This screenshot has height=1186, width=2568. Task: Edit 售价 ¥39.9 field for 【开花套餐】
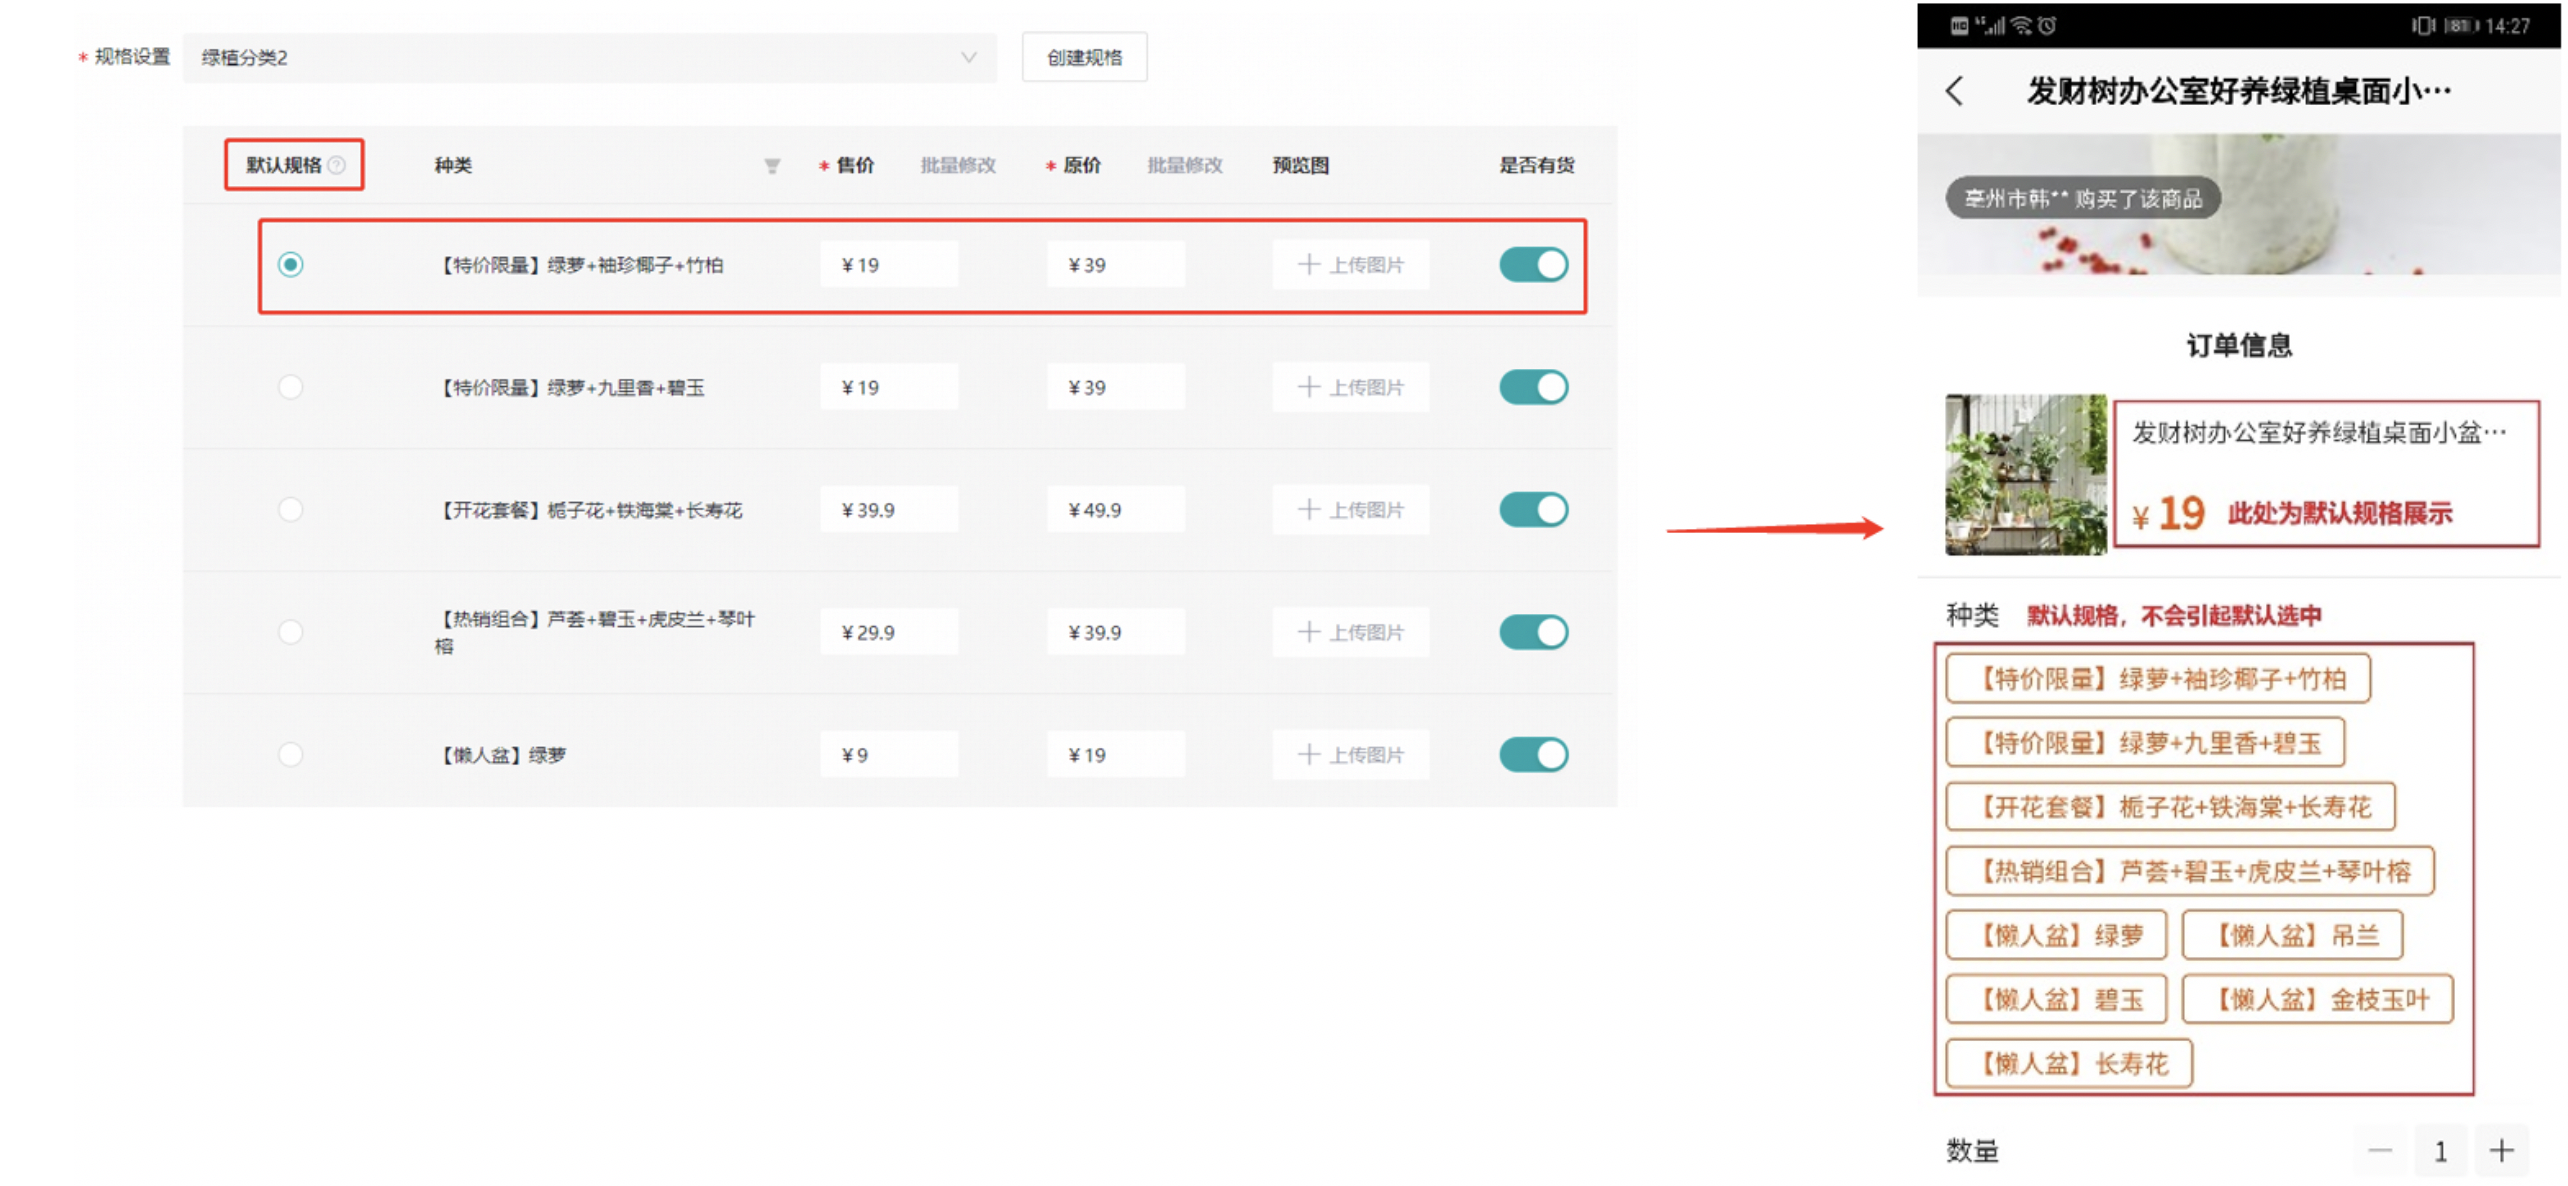click(x=888, y=509)
